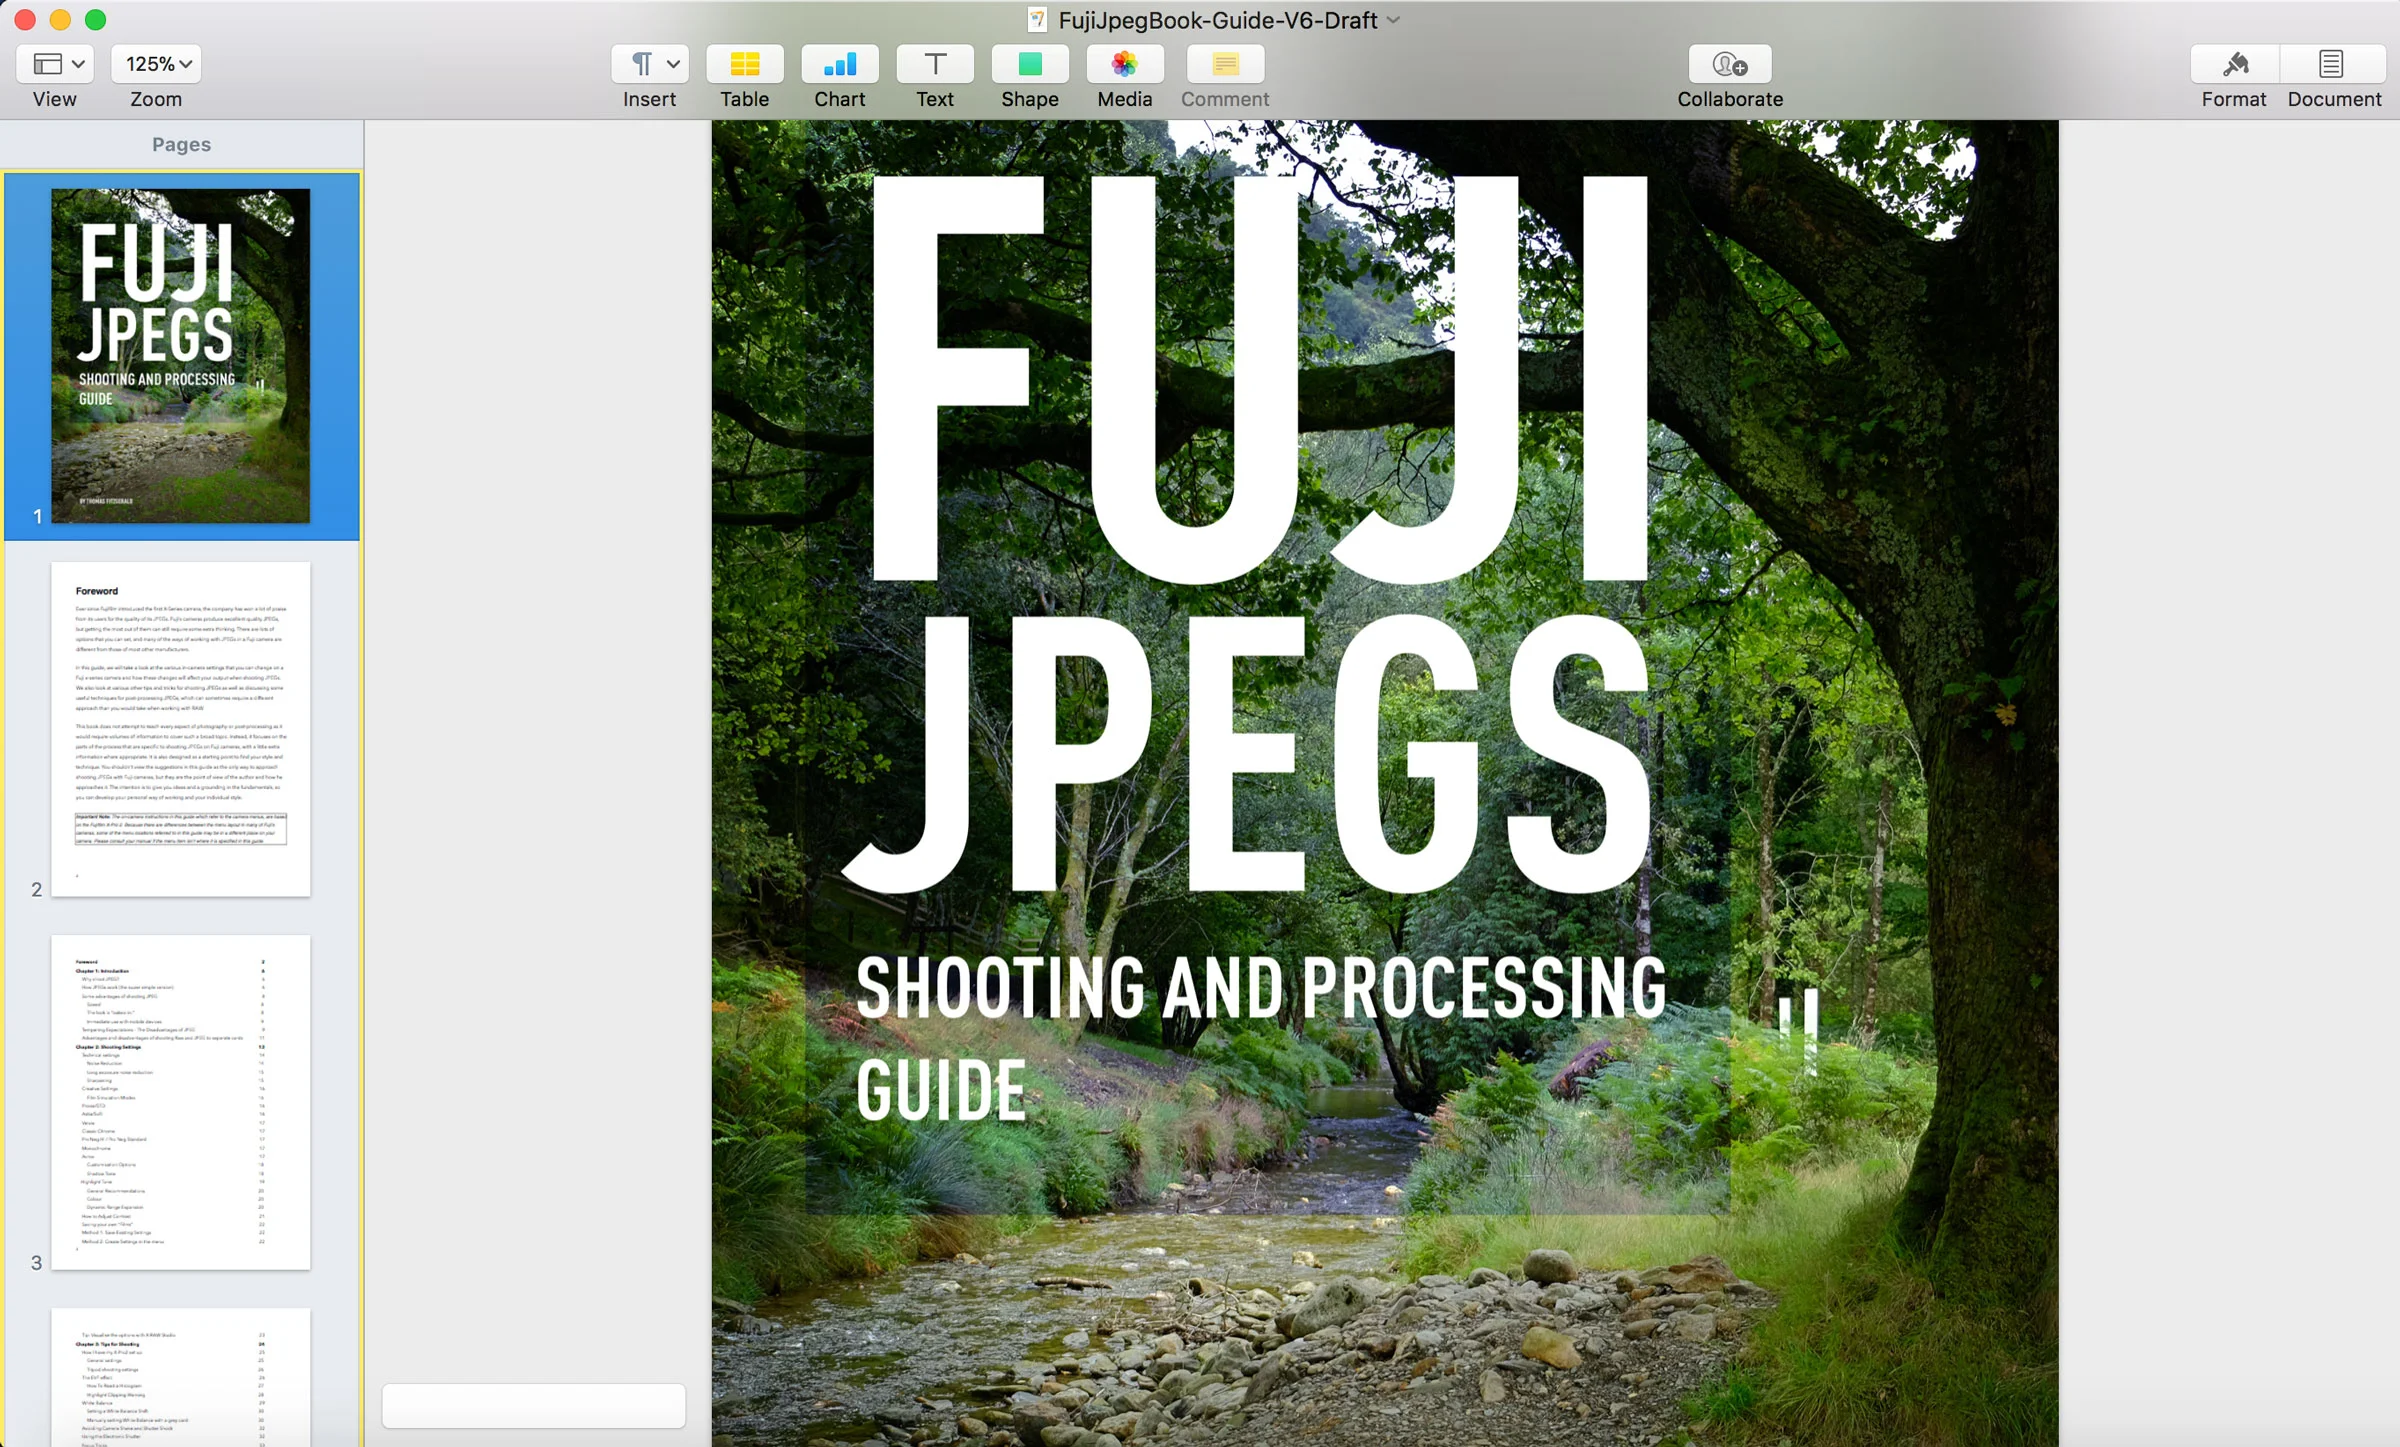This screenshot has width=2400, height=1447.
Task: Show the Format inspector
Action: [x=2235, y=64]
